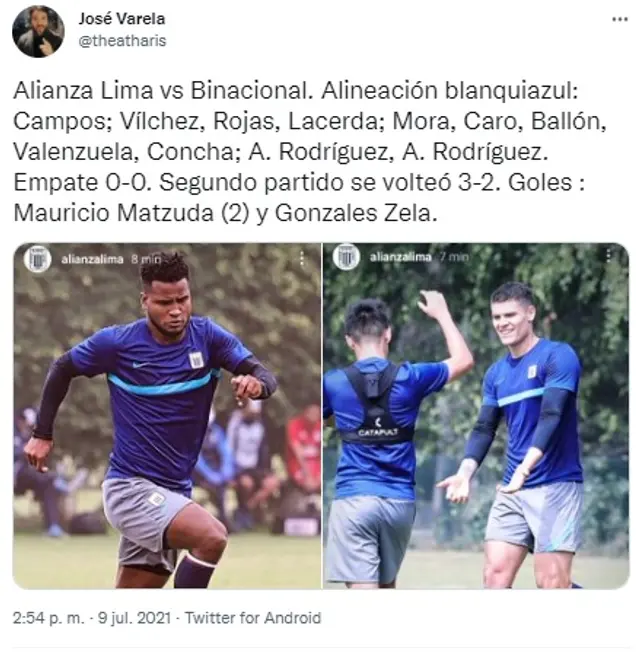Click the 7 min story time label
The width and height of the screenshot is (640, 658).
[x=454, y=257]
